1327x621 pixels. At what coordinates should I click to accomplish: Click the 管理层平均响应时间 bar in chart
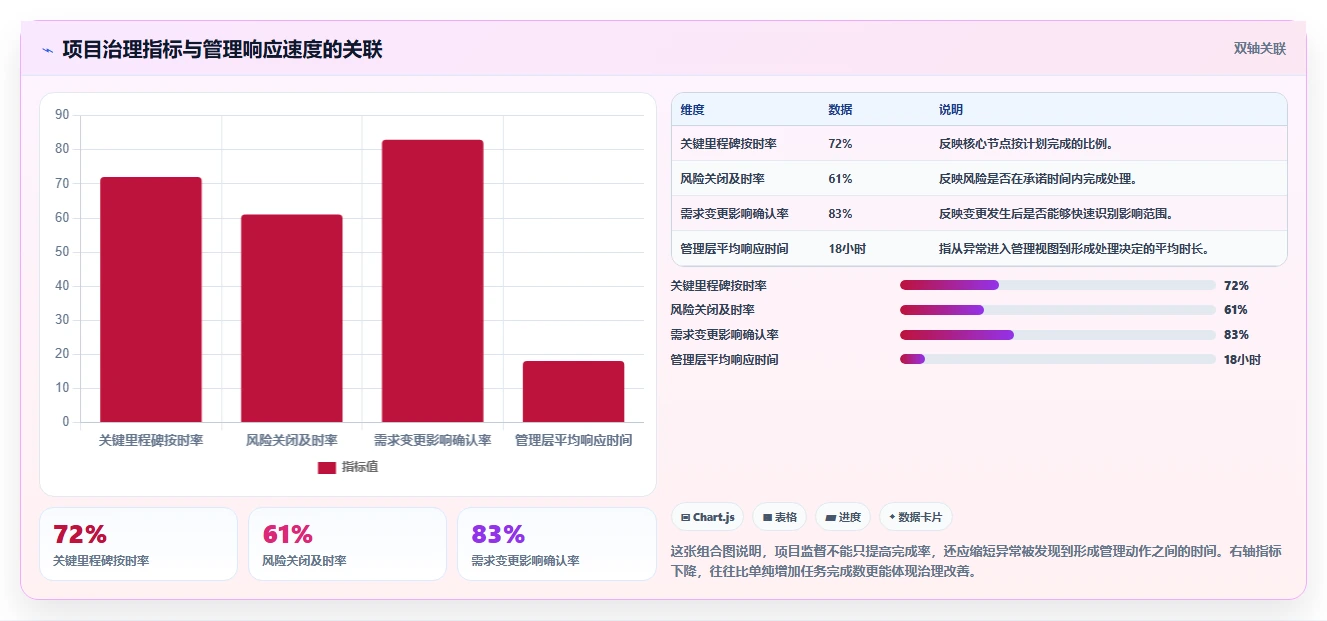[573, 391]
